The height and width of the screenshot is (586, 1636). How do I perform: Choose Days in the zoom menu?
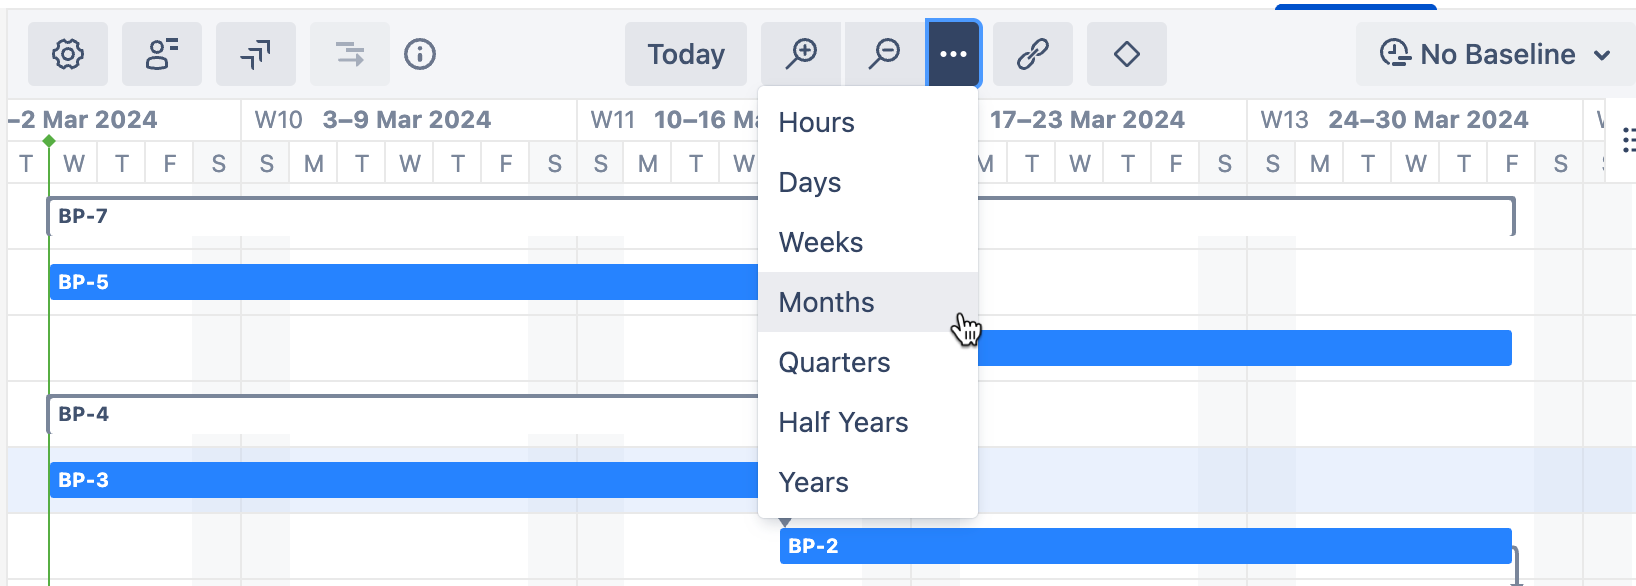pos(810,182)
